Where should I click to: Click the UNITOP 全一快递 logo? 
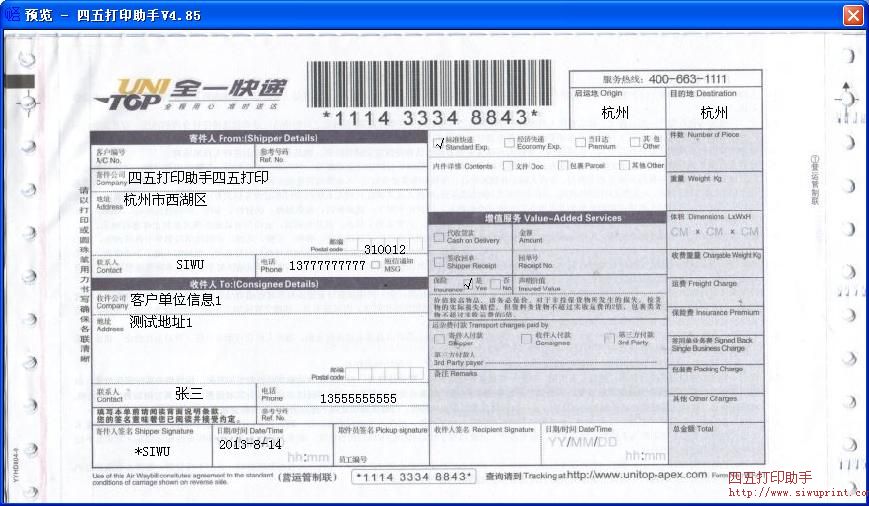pos(190,94)
